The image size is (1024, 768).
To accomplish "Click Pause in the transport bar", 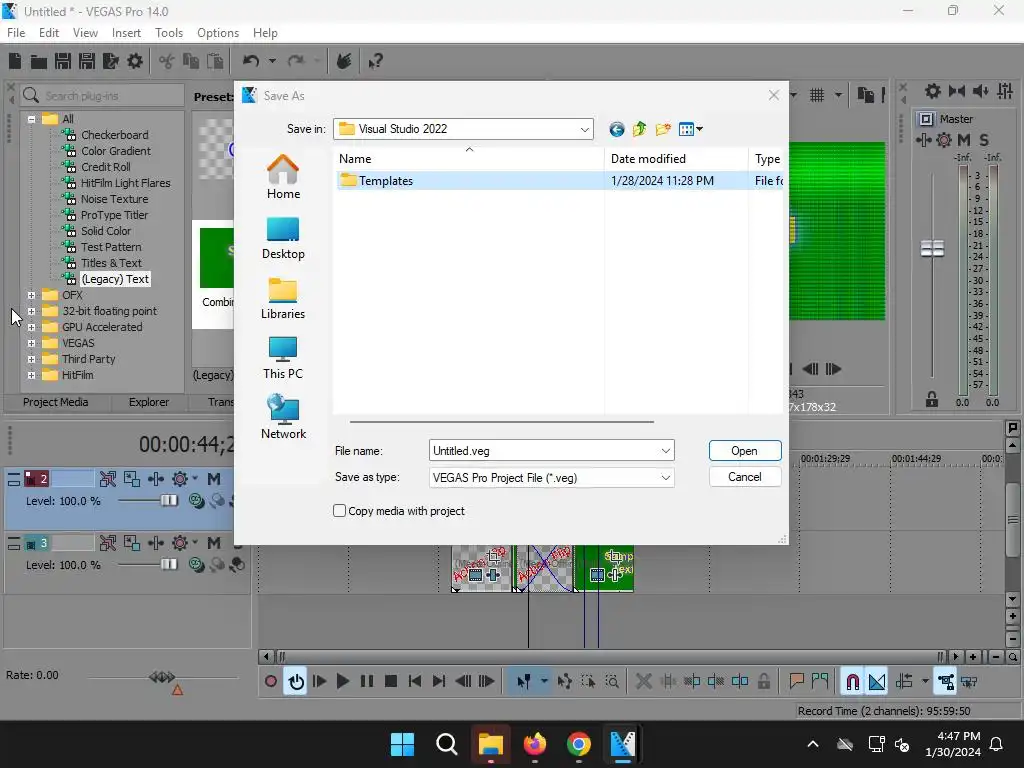I will click(x=367, y=682).
